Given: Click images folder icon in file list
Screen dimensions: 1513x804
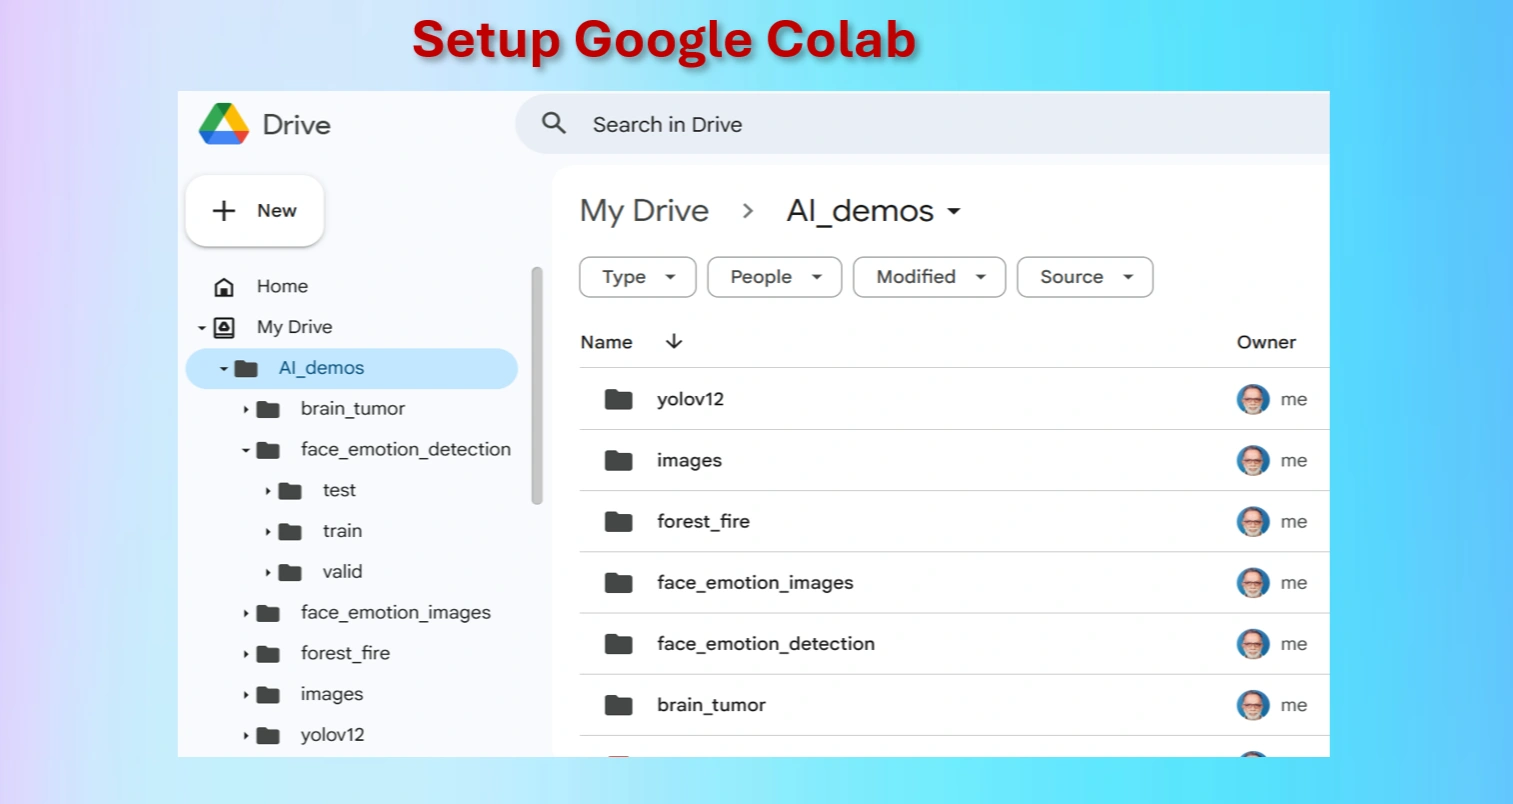Looking at the screenshot, I should pos(619,461).
